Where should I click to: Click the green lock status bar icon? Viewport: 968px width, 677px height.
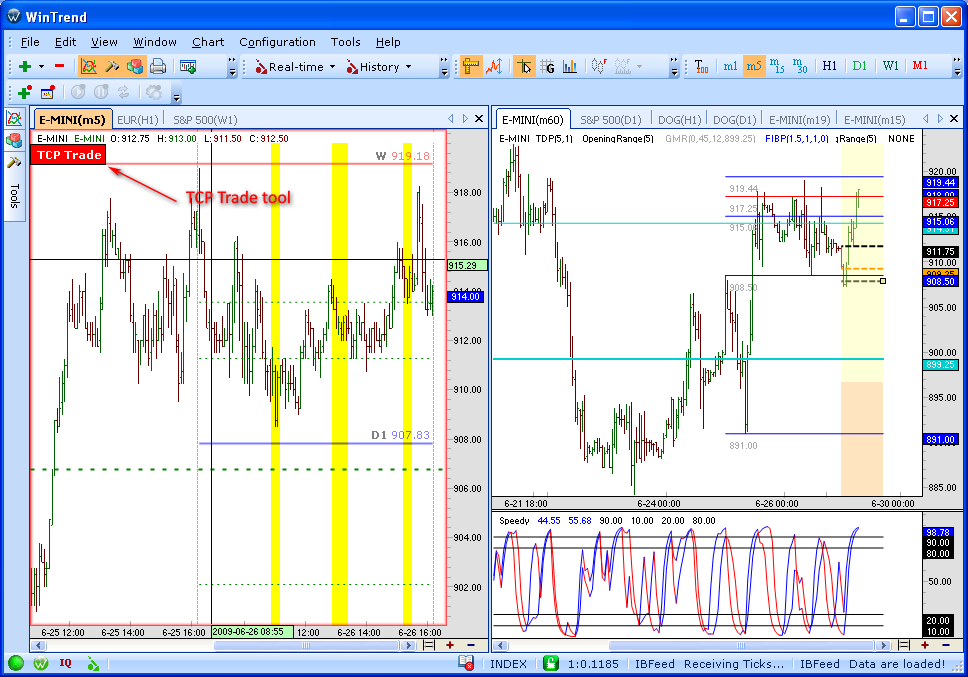[x=550, y=663]
